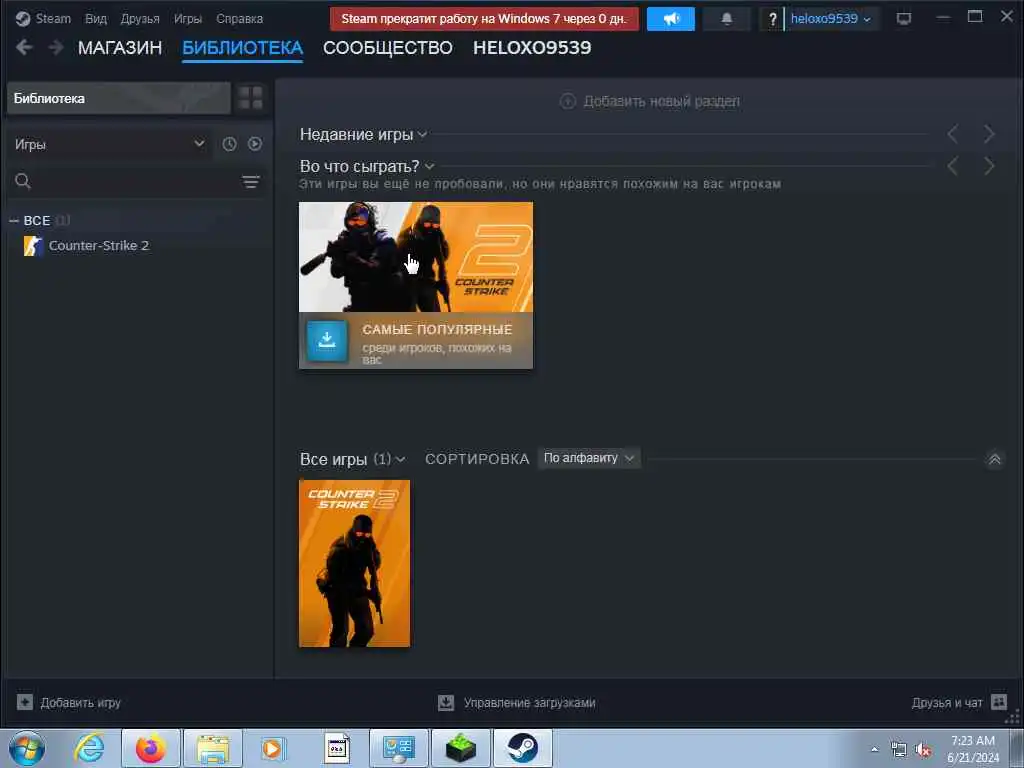Click the green block app taskbar icon
Screen dimensions: 1024x768
click(x=462, y=748)
